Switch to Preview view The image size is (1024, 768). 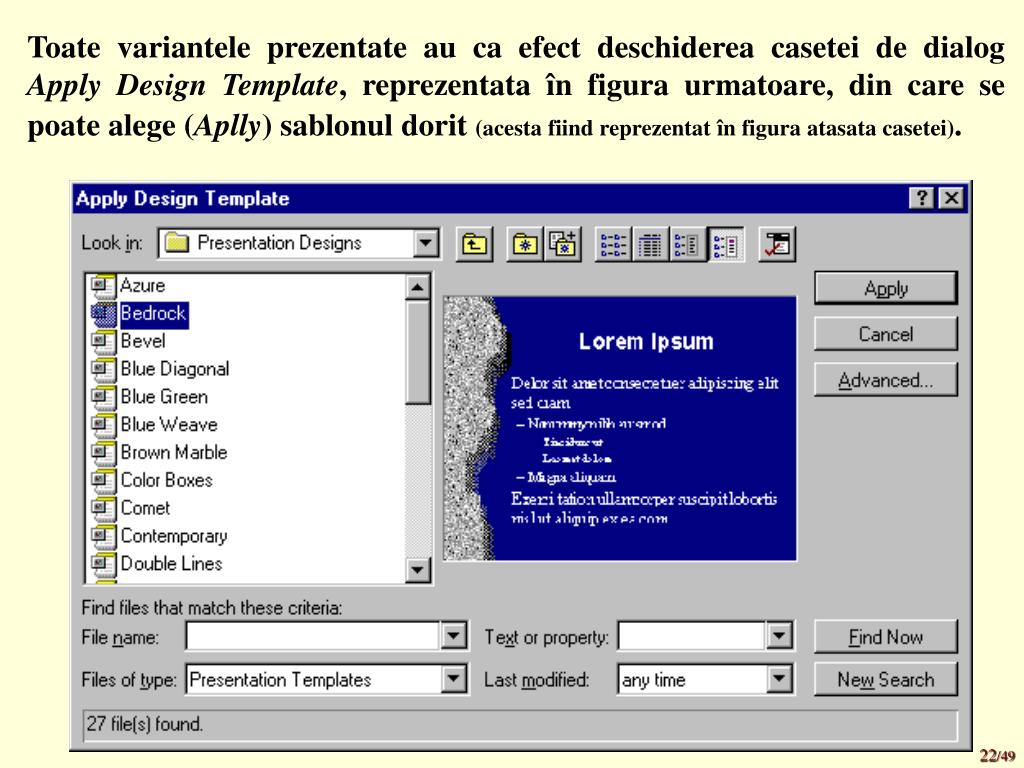coord(725,244)
